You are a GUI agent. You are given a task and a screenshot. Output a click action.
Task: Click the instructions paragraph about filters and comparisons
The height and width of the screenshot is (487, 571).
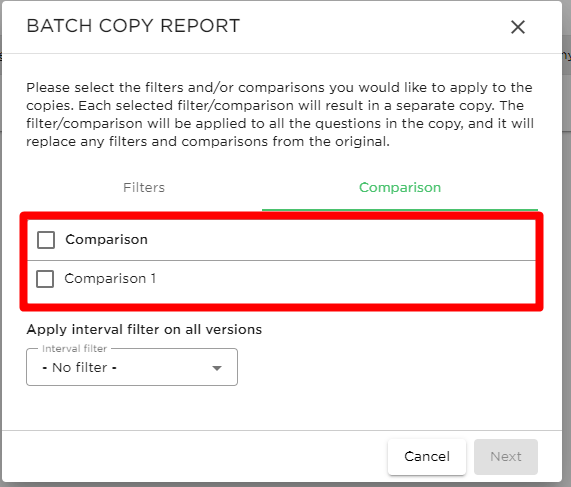(x=280, y=114)
